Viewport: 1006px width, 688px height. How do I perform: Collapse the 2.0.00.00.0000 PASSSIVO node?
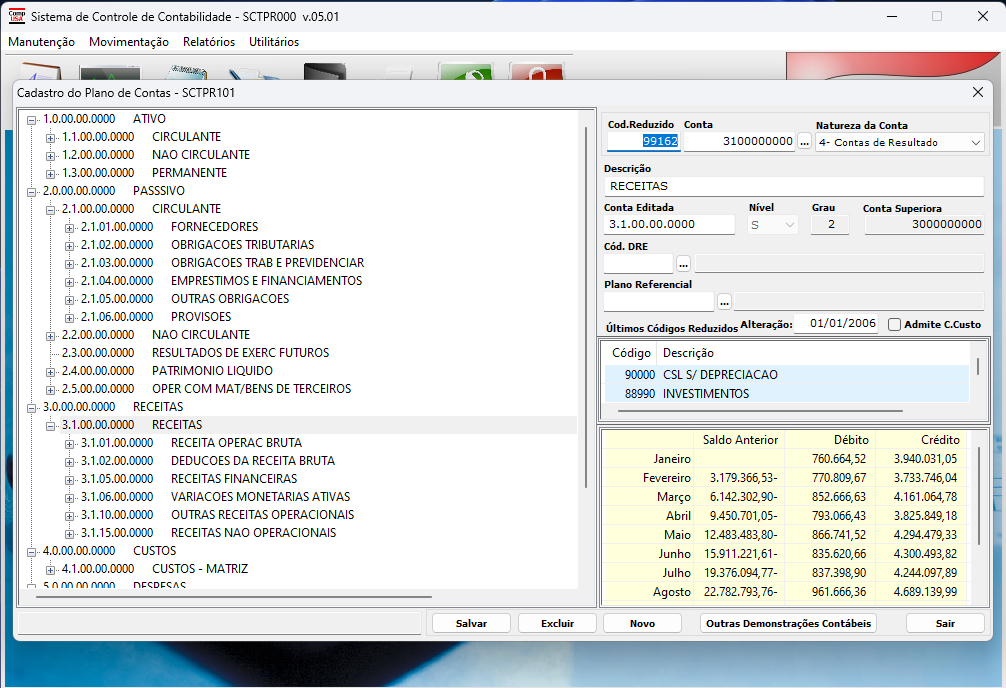31,192
